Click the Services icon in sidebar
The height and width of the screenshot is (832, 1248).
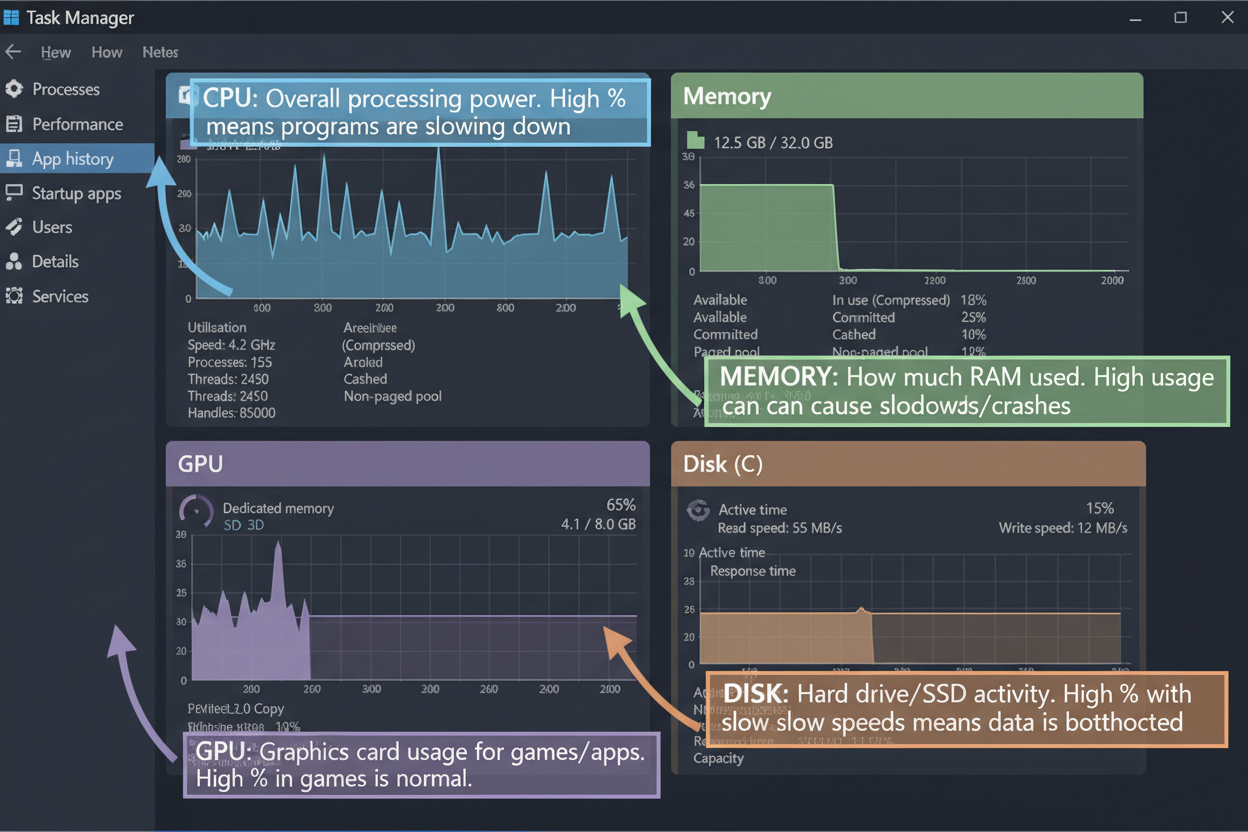[14, 296]
